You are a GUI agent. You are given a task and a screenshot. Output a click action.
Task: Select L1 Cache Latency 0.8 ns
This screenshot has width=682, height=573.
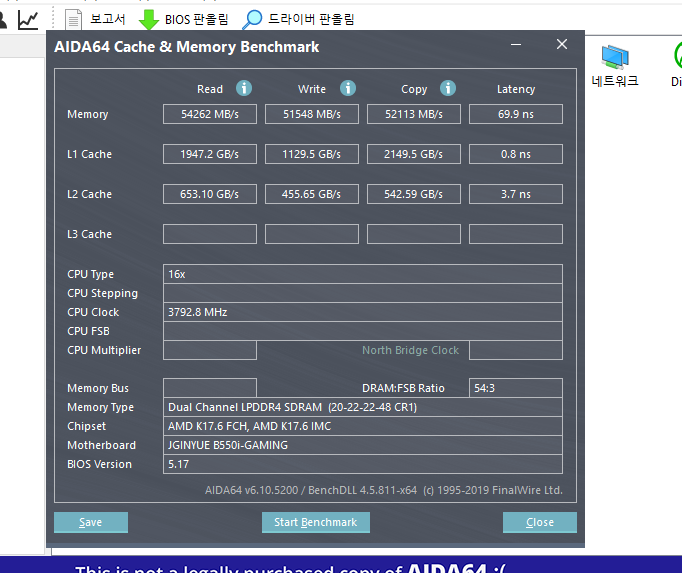click(516, 154)
